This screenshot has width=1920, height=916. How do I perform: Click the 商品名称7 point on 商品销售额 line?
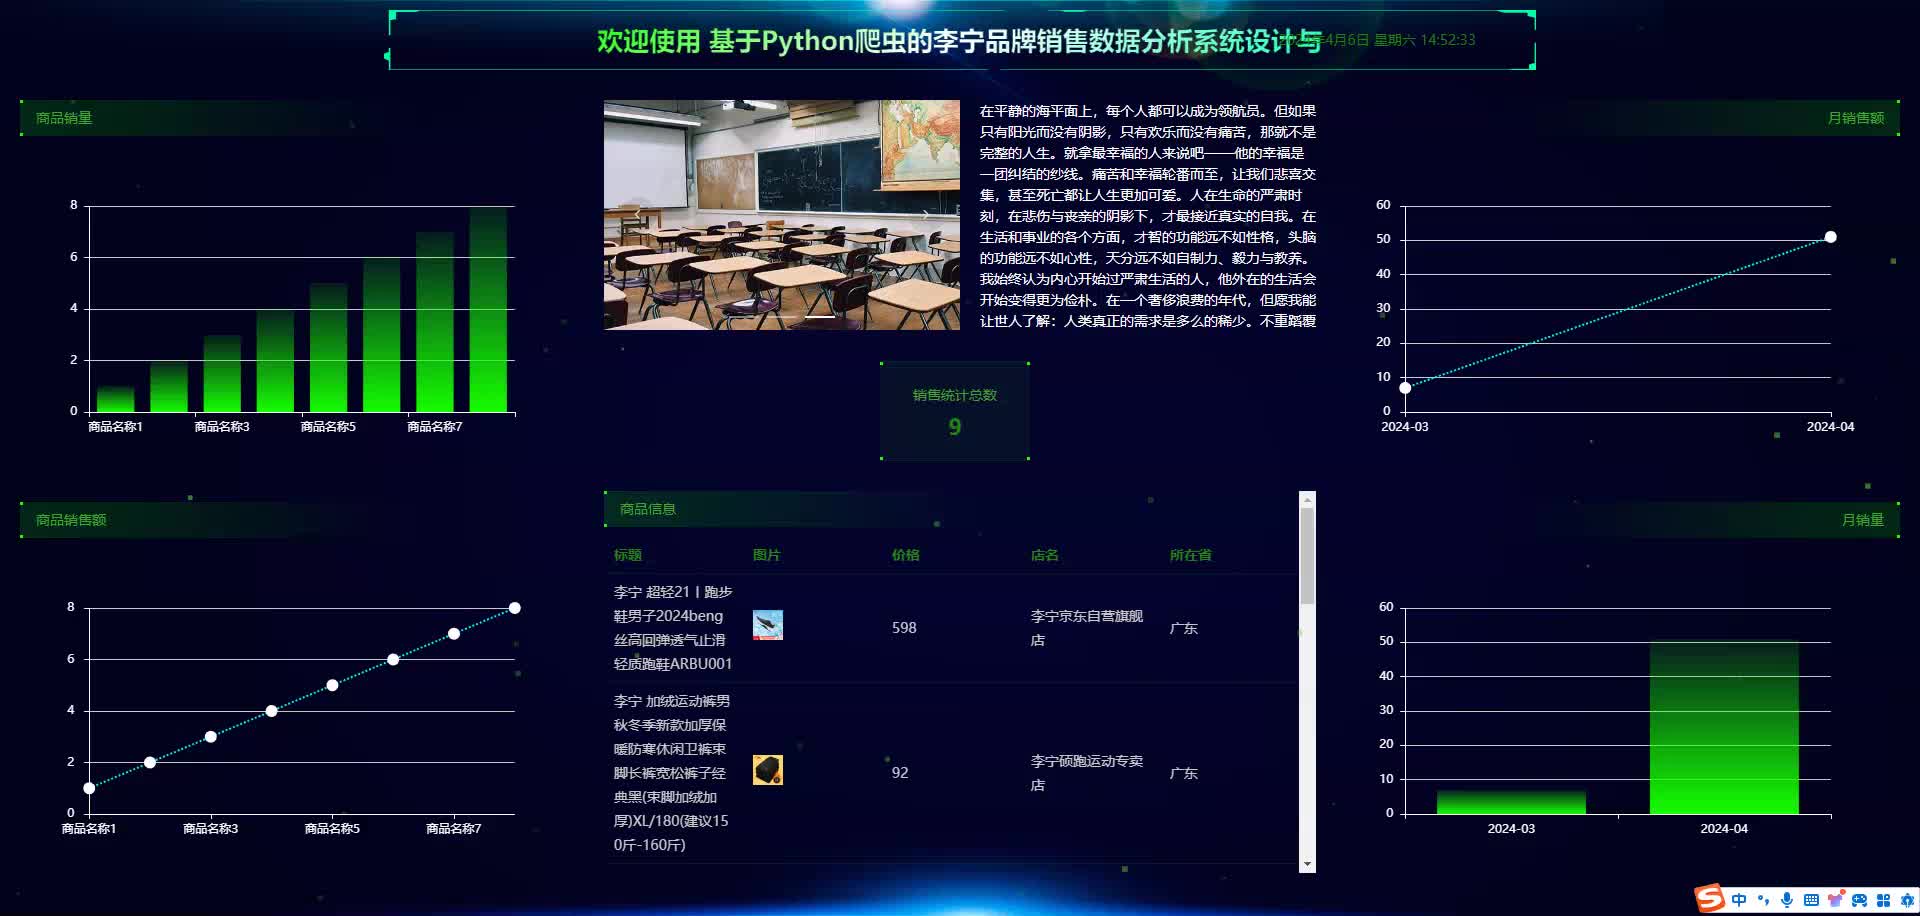[x=454, y=634]
